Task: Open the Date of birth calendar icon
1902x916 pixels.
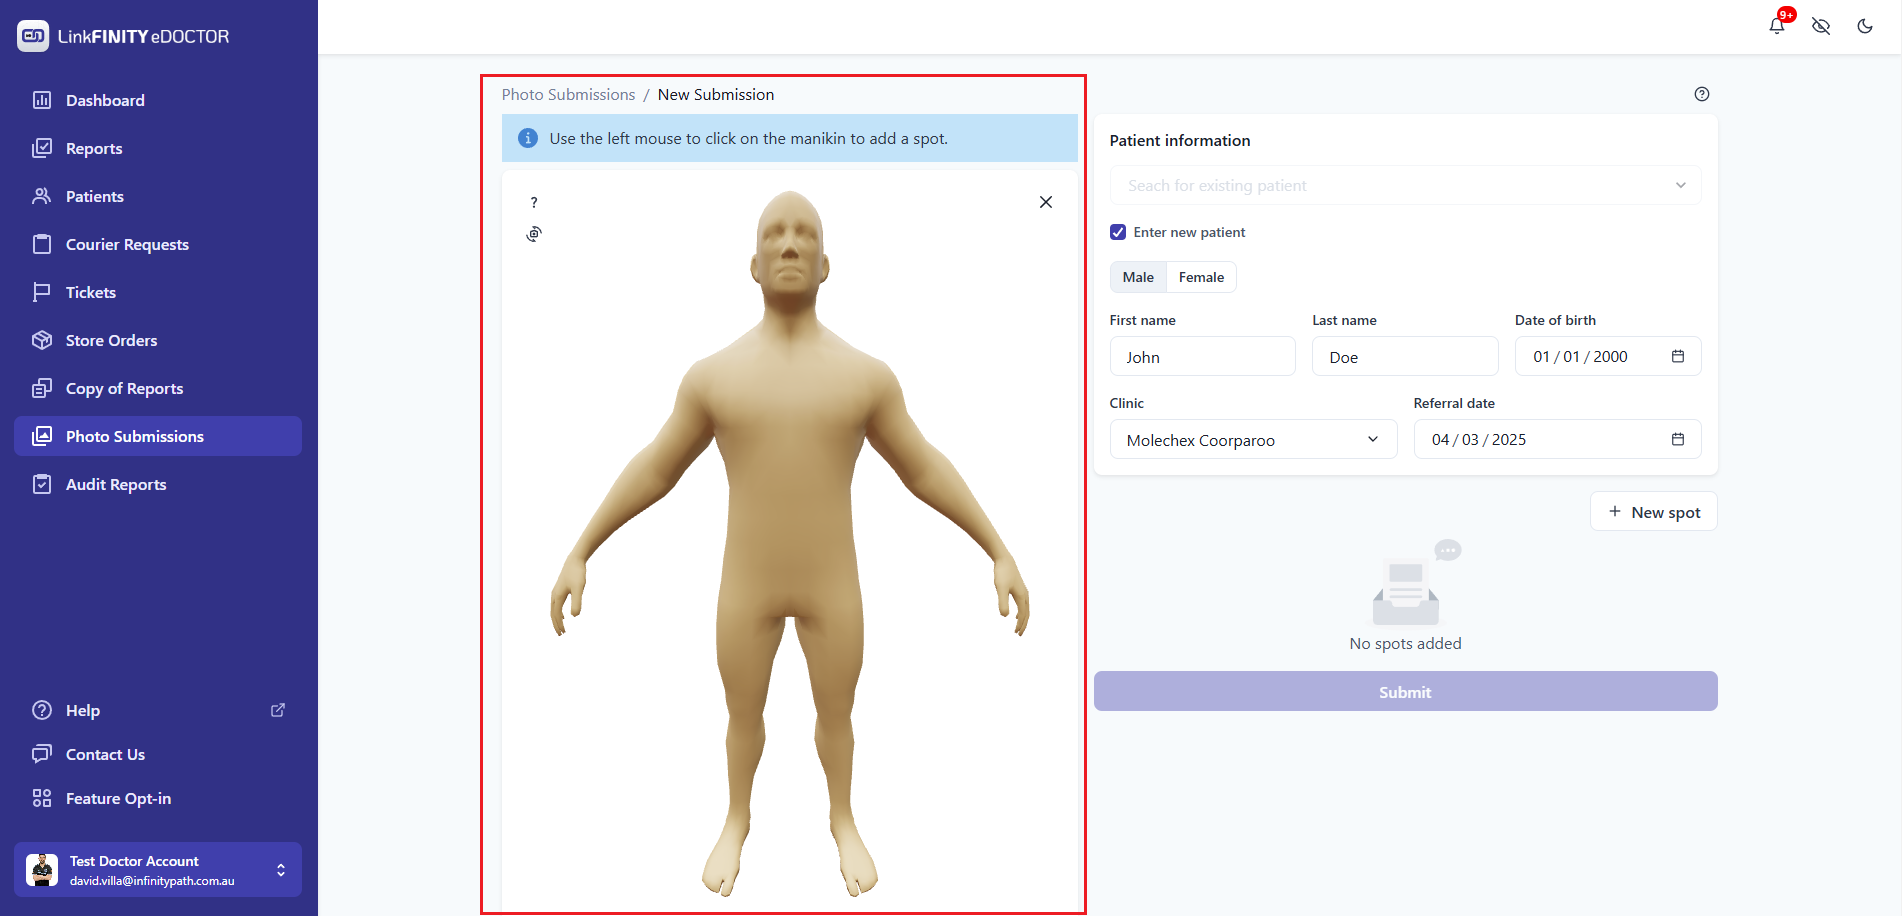Action: (1678, 357)
